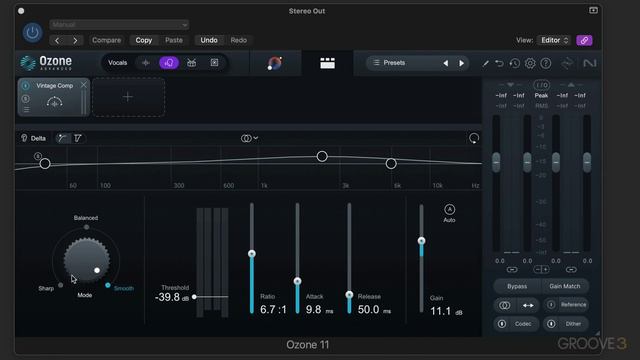Click the pencil edit icon in Ozone header

tap(485, 63)
